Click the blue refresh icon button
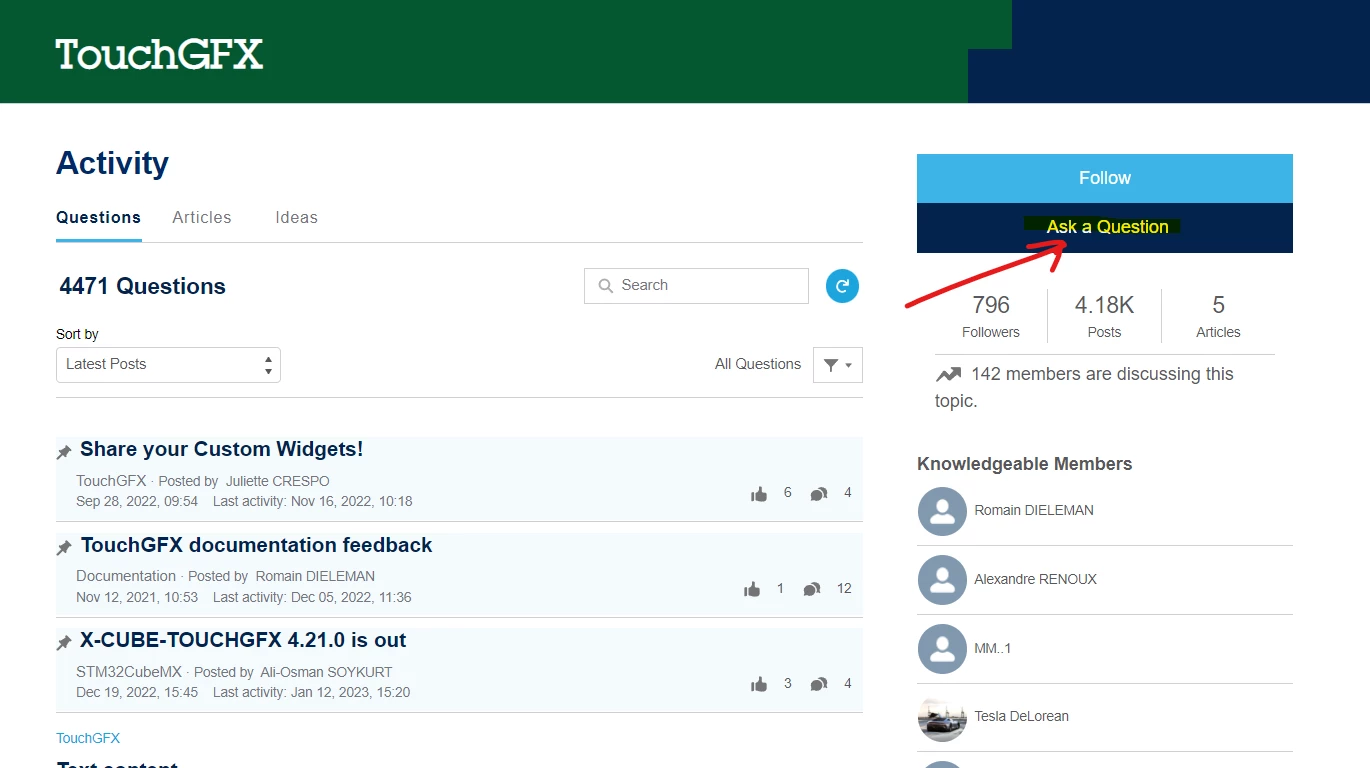 click(x=842, y=286)
